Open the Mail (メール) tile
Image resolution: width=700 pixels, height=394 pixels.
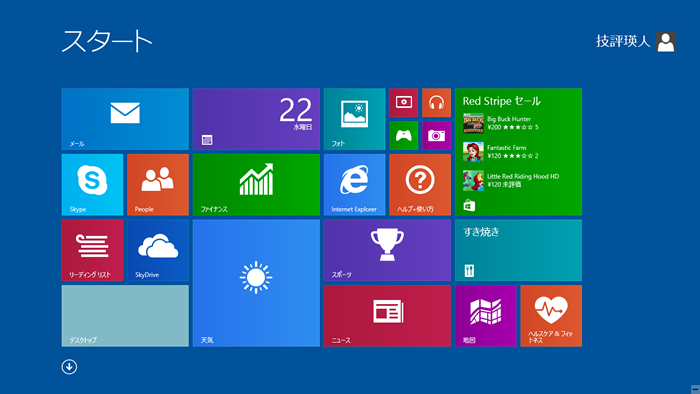click(125, 119)
